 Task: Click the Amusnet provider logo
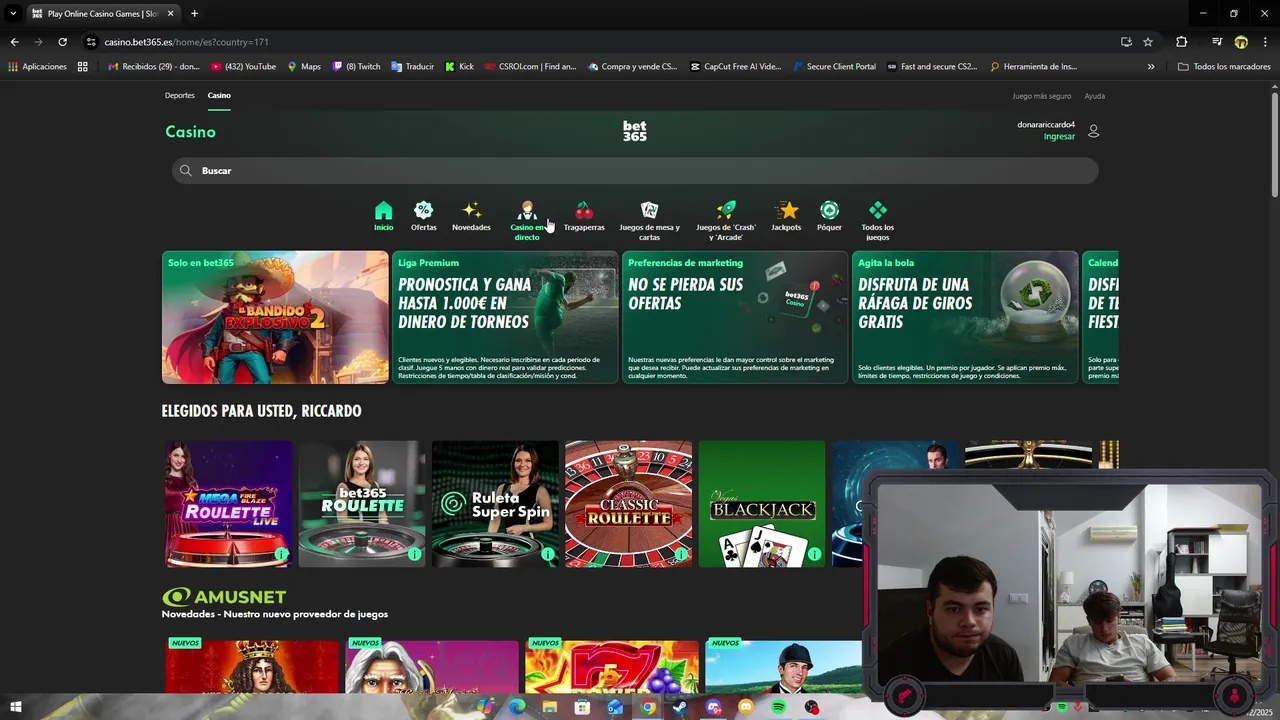coord(224,597)
